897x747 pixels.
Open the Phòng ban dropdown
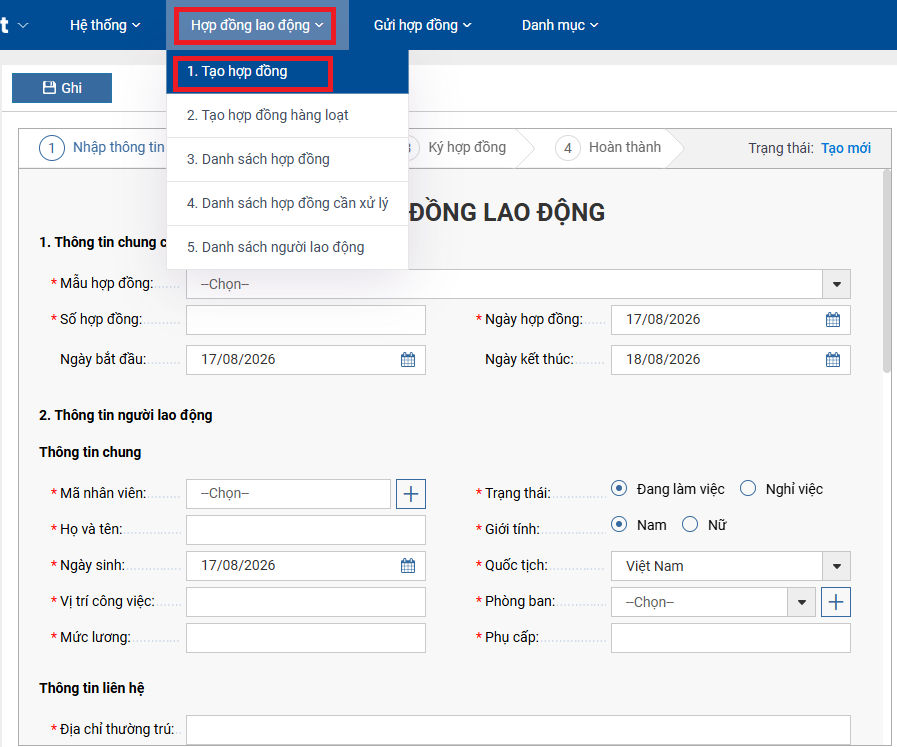801,602
